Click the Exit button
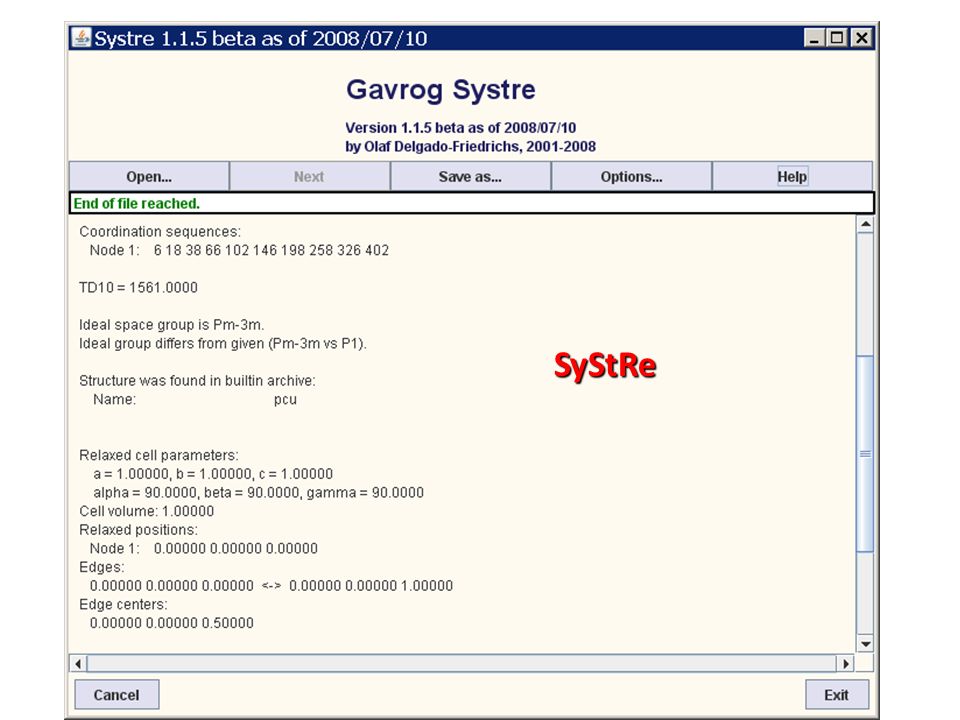Image resolution: width=960 pixels, height=720 pixels. (836, 695)
